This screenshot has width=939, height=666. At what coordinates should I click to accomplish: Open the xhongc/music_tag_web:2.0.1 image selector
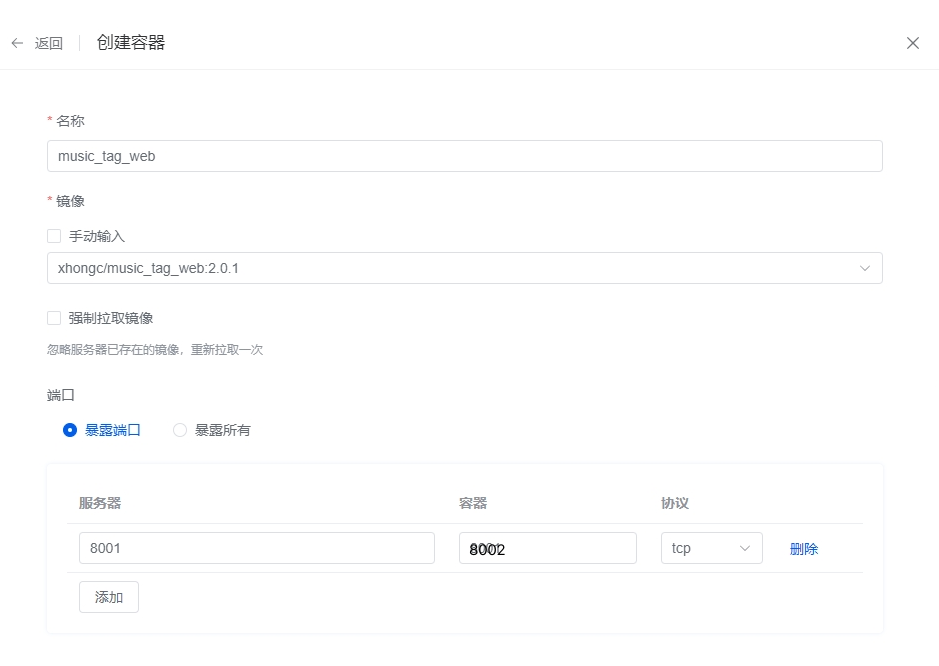pyautogui.click(x=450, y=268)
